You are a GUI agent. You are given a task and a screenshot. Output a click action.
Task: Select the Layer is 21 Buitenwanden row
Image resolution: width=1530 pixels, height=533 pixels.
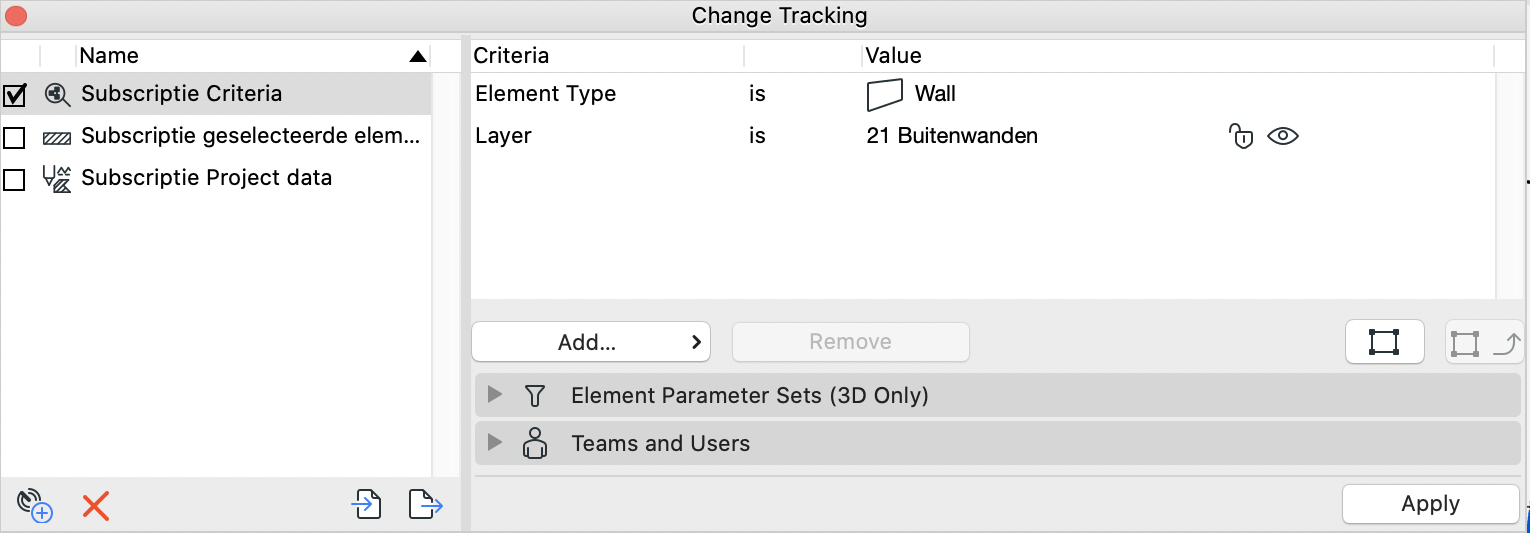983,136
